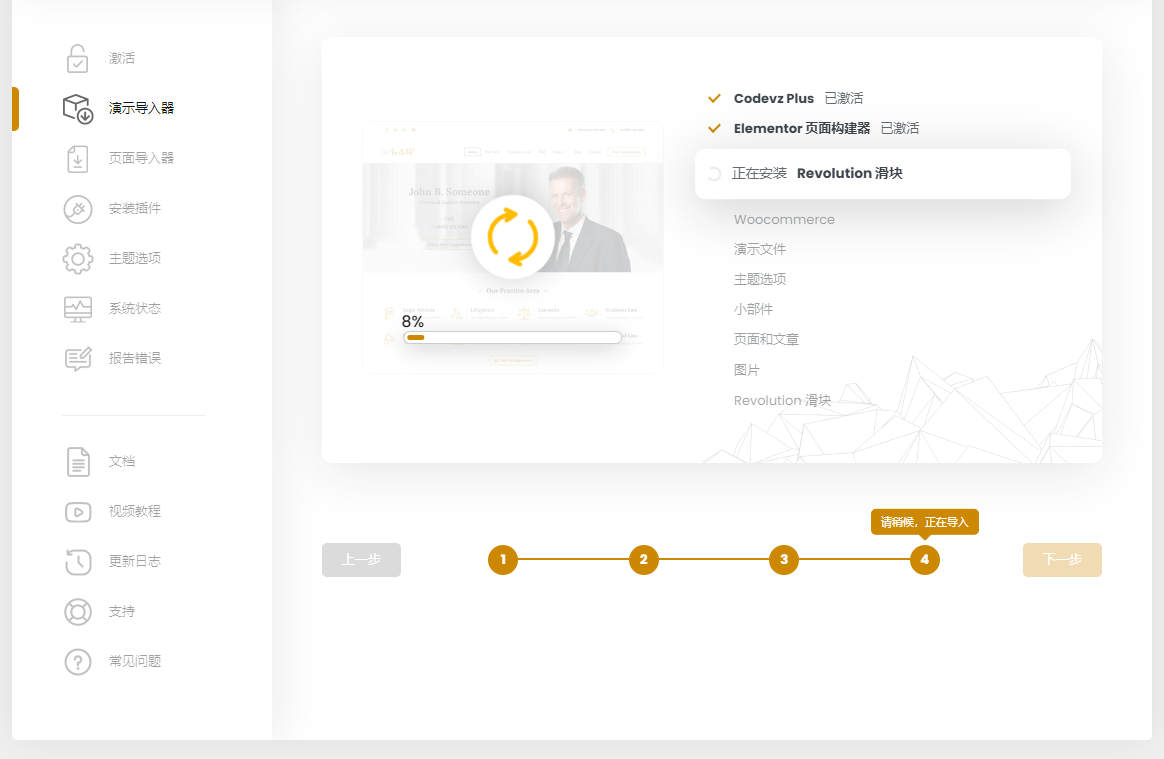1164x759 pixels.
Task: Click the 请稍候，正在导入 tooltip
Action: (x=925, y=522)
